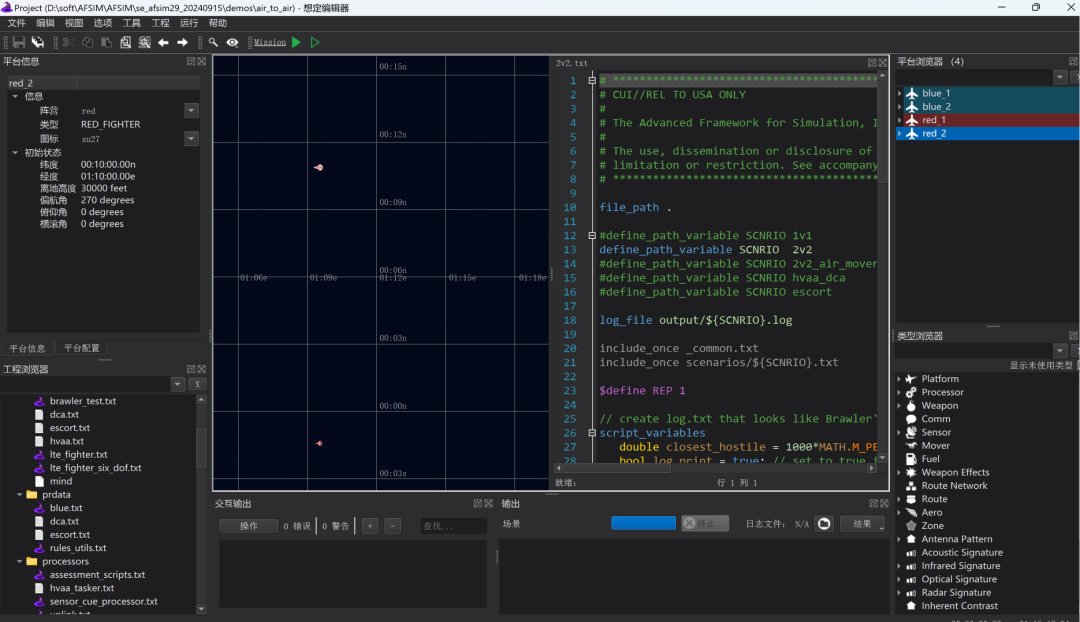Click the Processor type icon
The height and width of the screenshot is (622, 1080).
911,393
